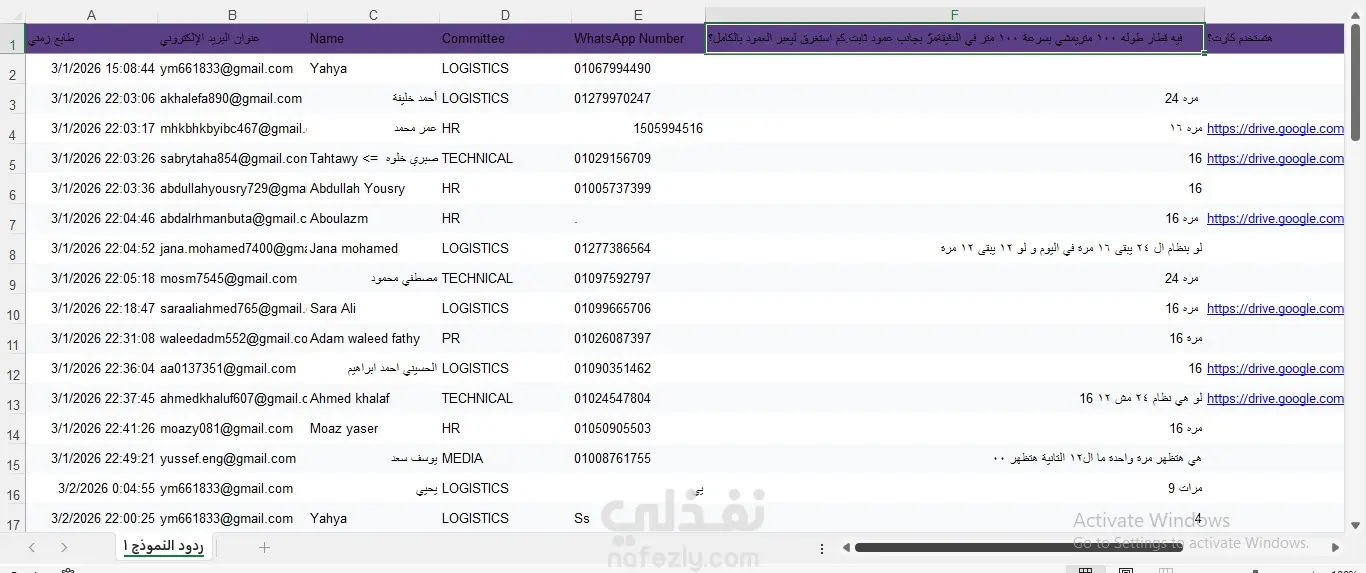
Task: Select WhatsApp number 01050905503 cell
Action: (x=638, y=428)
